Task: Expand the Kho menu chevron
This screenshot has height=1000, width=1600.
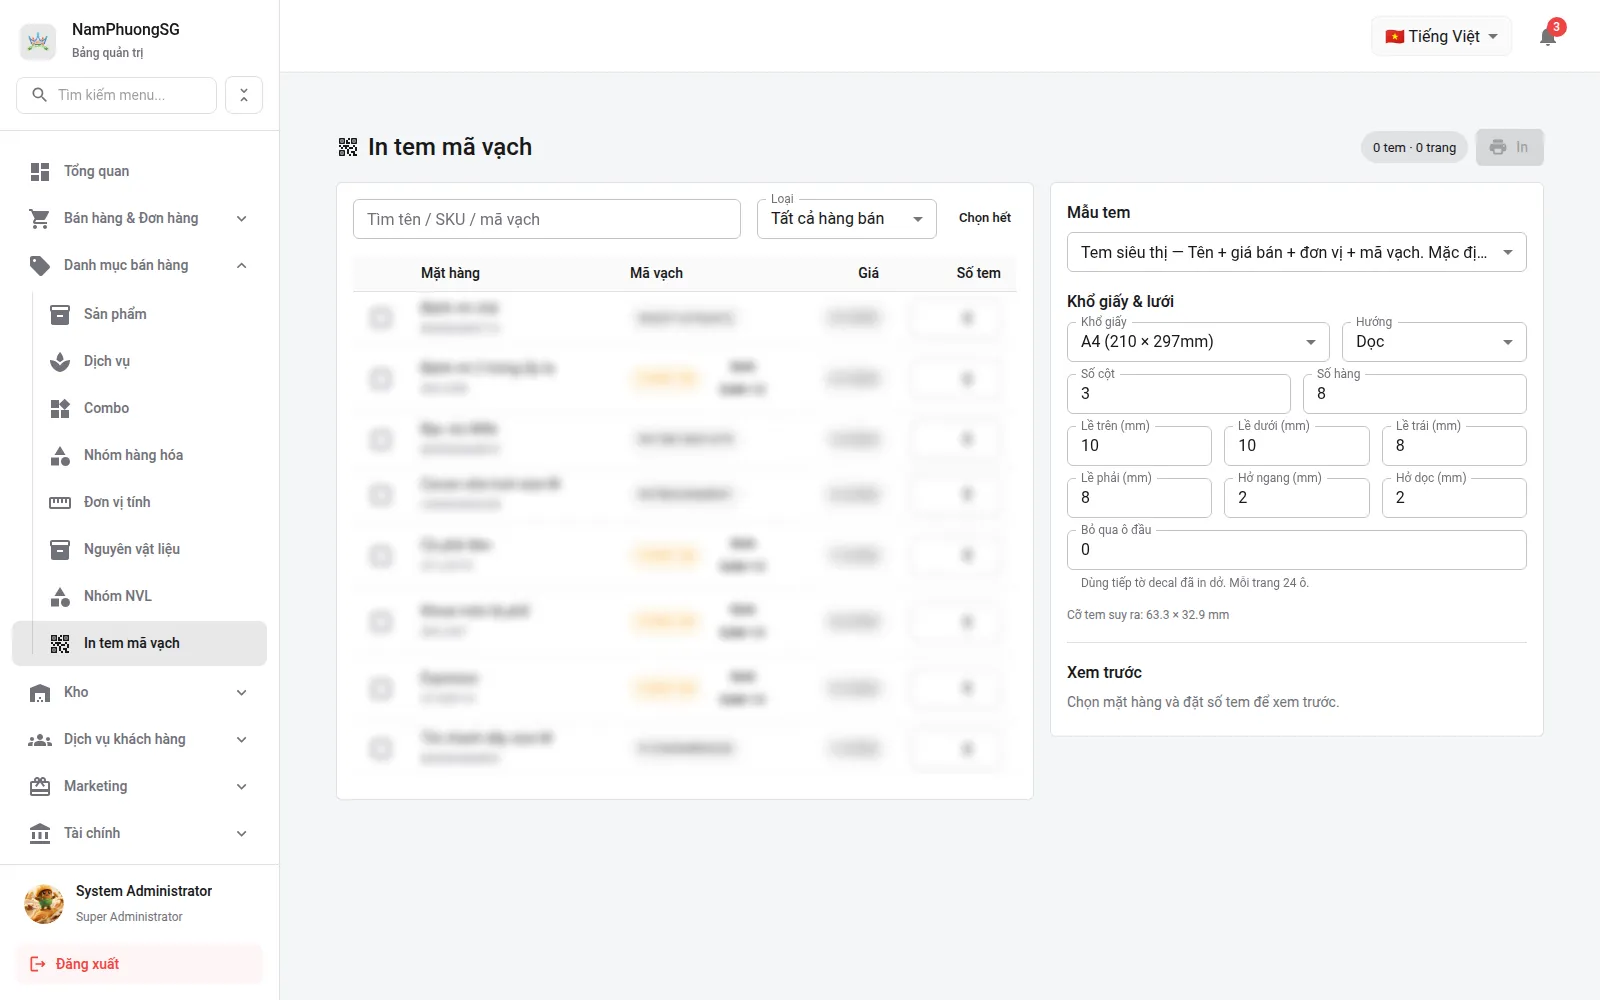Action: click(242, 693)
